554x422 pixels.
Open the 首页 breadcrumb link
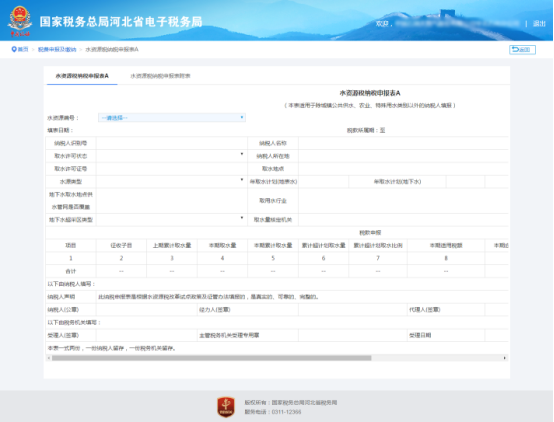click(23, 49)
